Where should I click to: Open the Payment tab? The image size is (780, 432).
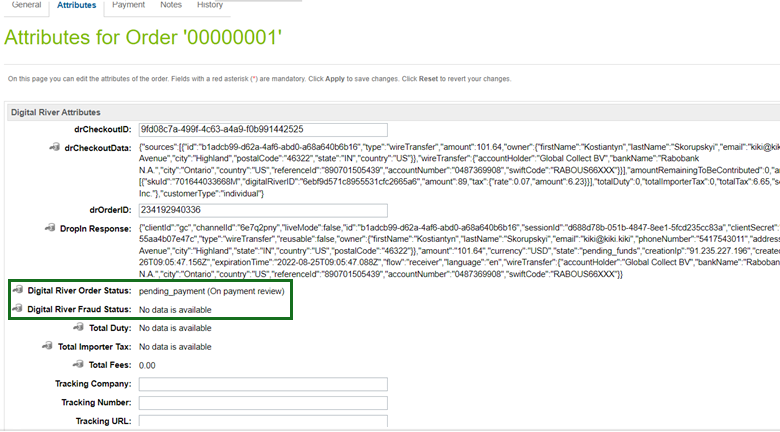point(128,5)
